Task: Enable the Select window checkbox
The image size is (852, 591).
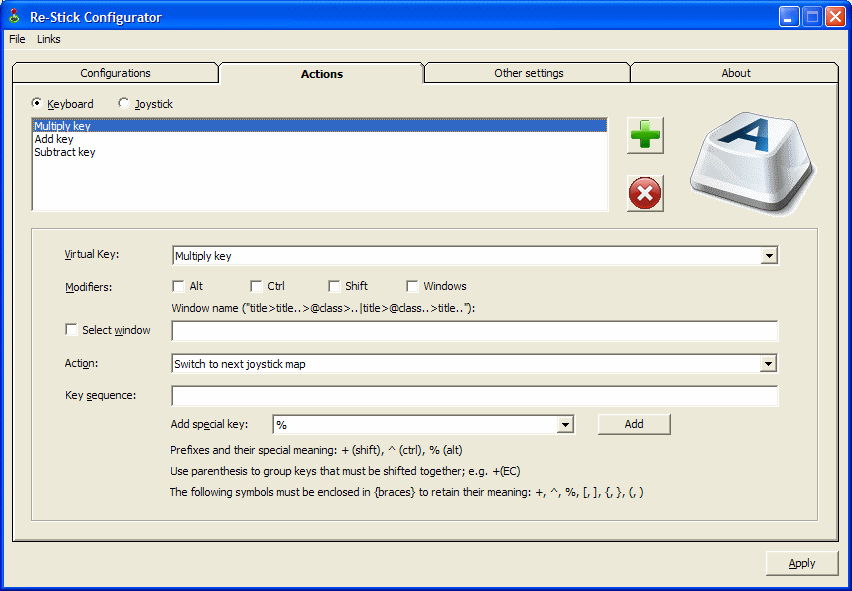Action: pyautogui.click(x=71, y=330)
